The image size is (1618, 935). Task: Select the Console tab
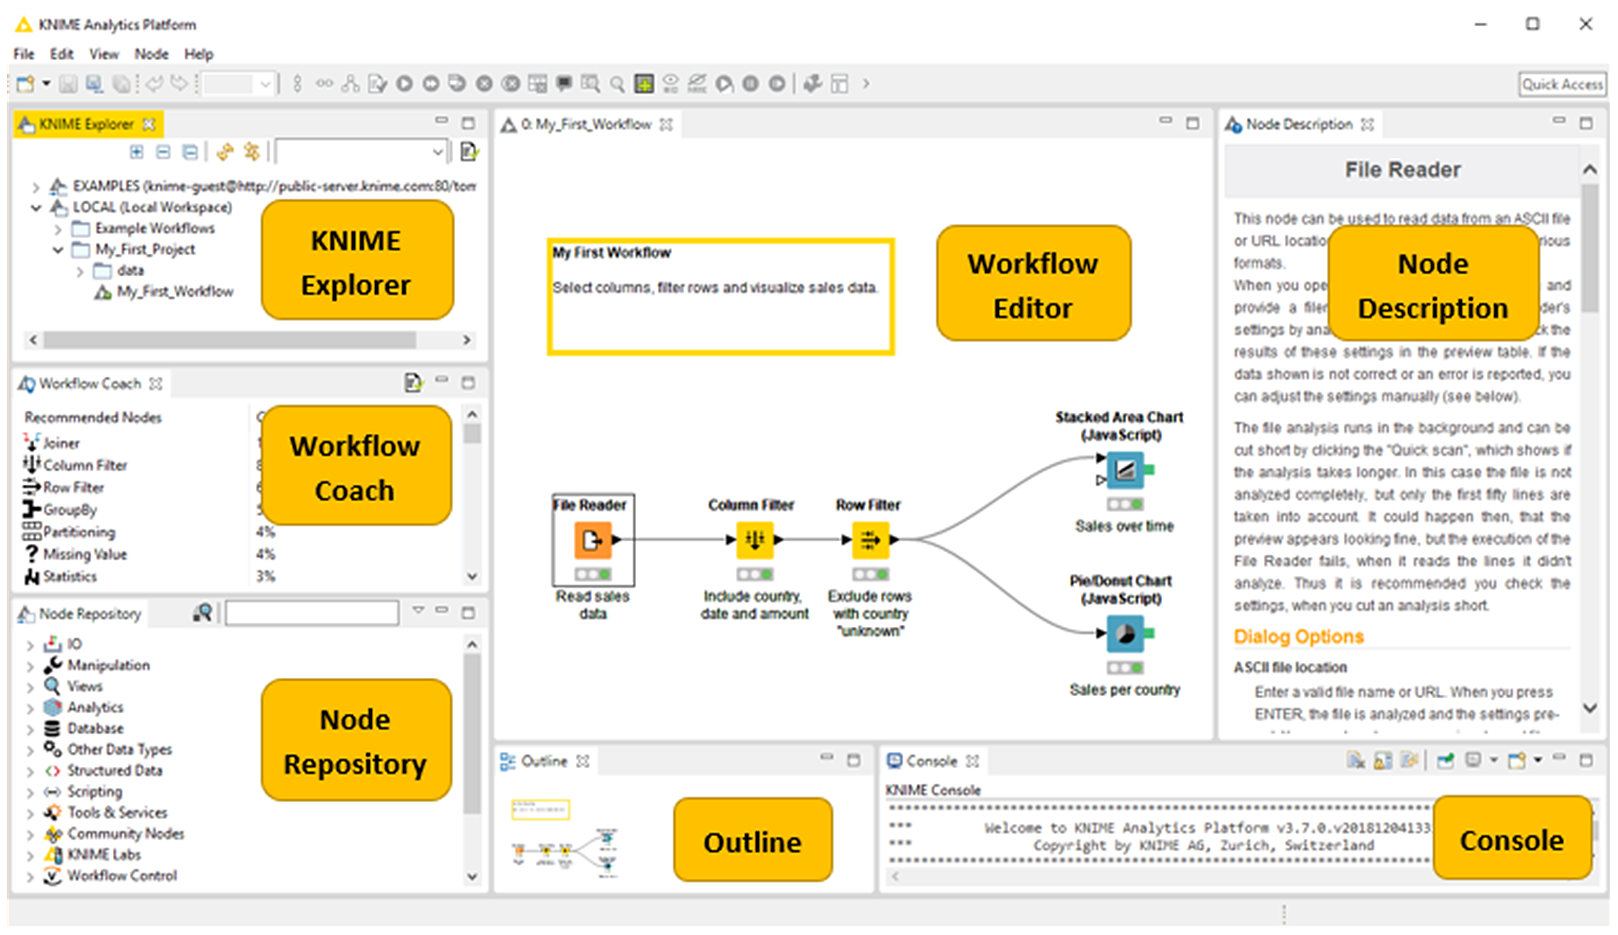pos(933,761)
